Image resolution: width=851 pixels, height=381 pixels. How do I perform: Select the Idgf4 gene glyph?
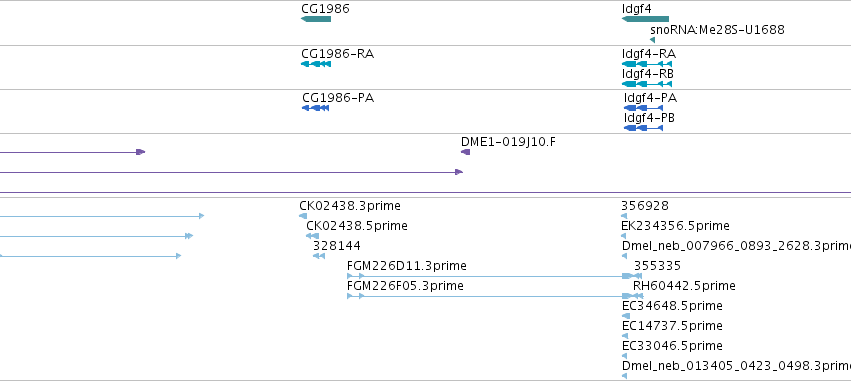pyautogui.click(x=645, y=19)
